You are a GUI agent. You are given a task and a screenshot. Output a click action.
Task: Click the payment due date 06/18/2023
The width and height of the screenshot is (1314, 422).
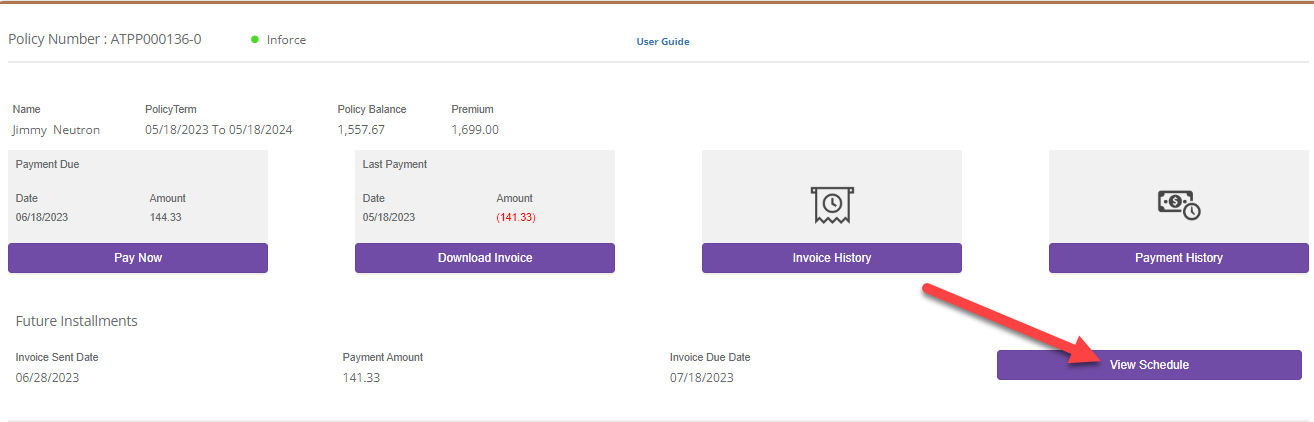click(x=42, y=217)
